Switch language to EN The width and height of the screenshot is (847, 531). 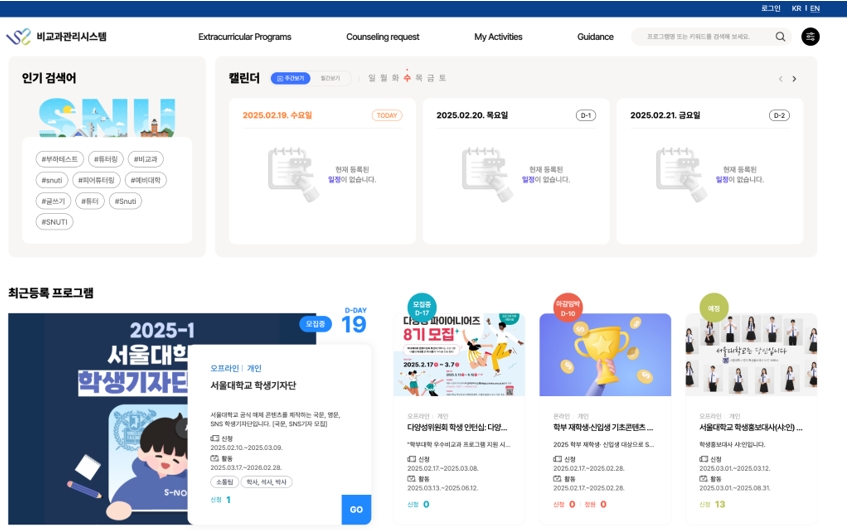(815, 8)
